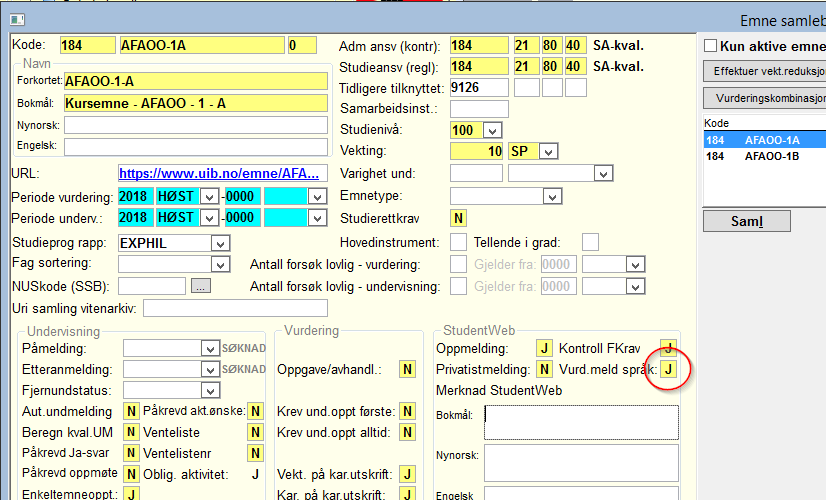Screen dimensions: 826x500
Task: Toggle the Tellende i grad checkbox
Action: [x=591, y=242]
